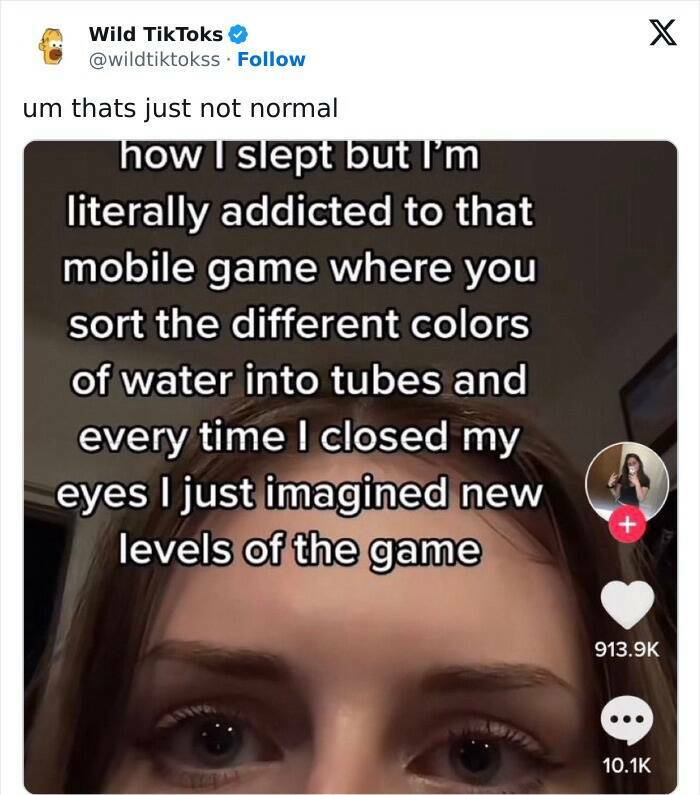This screenshot has width=700, height=795.
Task: Click the Wild TikToks display name
Action: point(156,34)
